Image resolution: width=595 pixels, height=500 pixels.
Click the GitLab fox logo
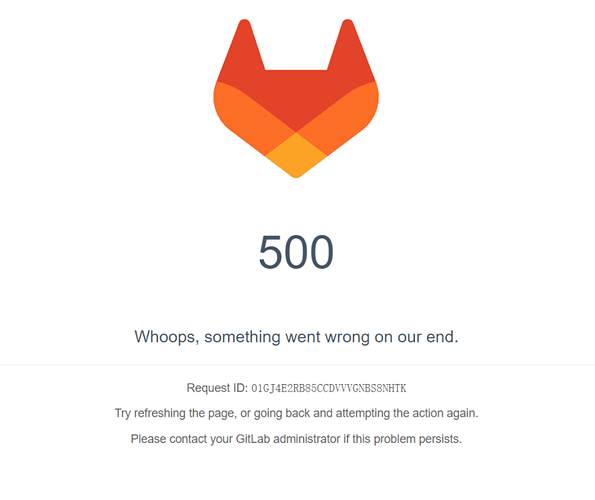tap(296, 98)
